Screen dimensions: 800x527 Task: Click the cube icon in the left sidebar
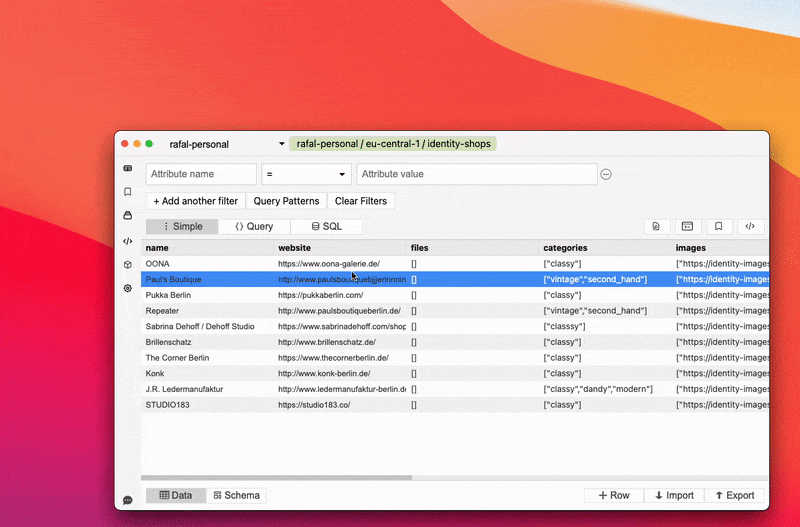[128, 265]
